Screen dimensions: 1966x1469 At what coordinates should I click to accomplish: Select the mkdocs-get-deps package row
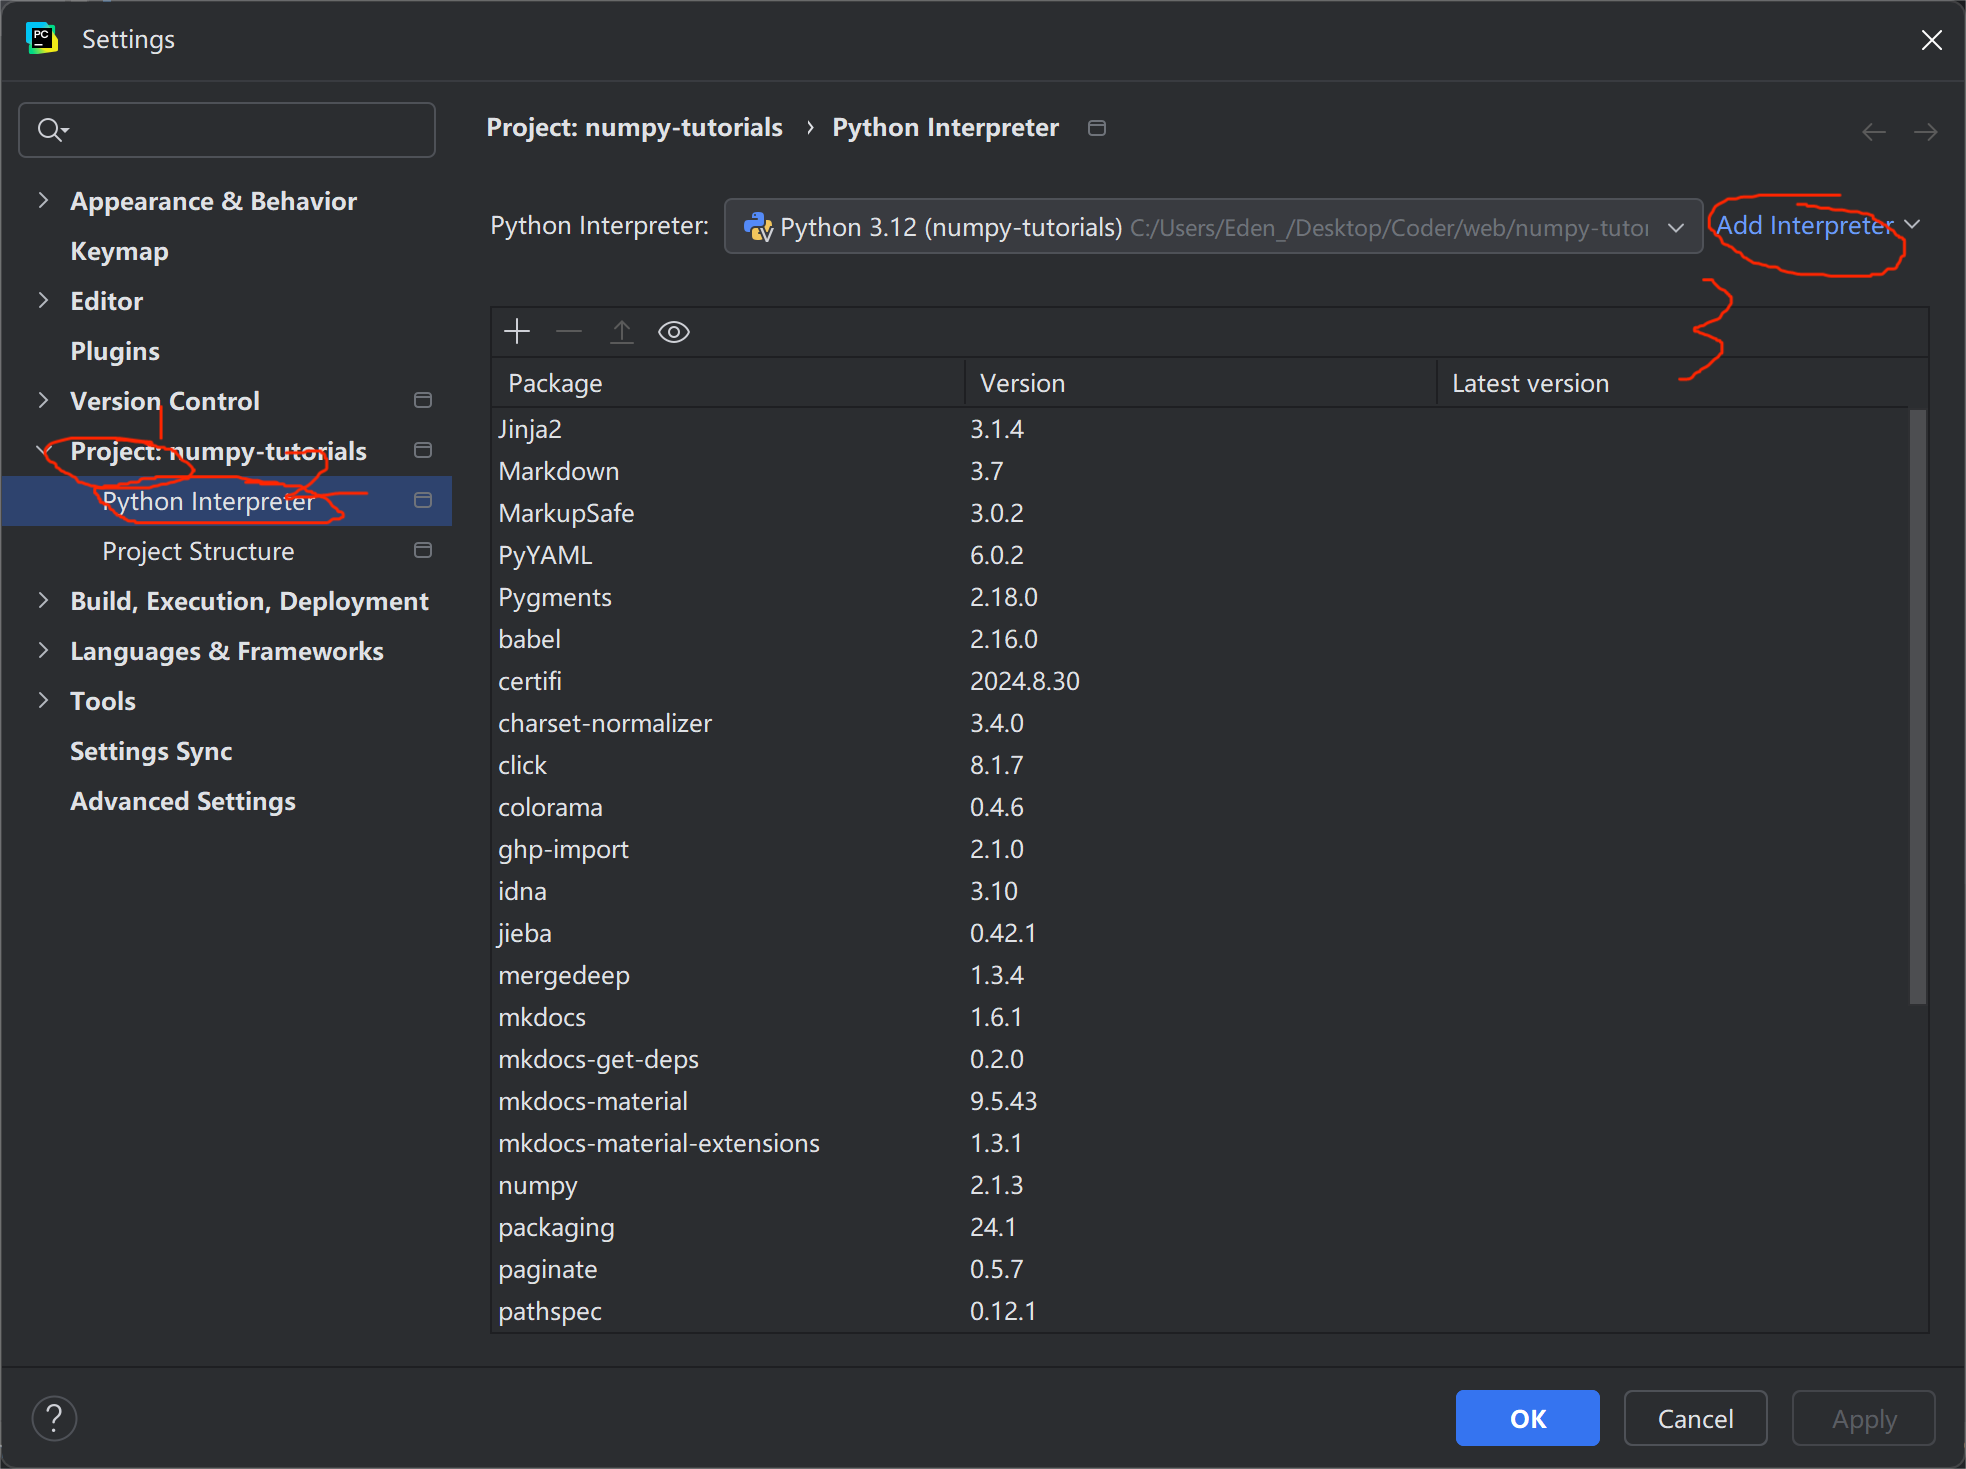pyautogui.click(x=1200, y=1059)
